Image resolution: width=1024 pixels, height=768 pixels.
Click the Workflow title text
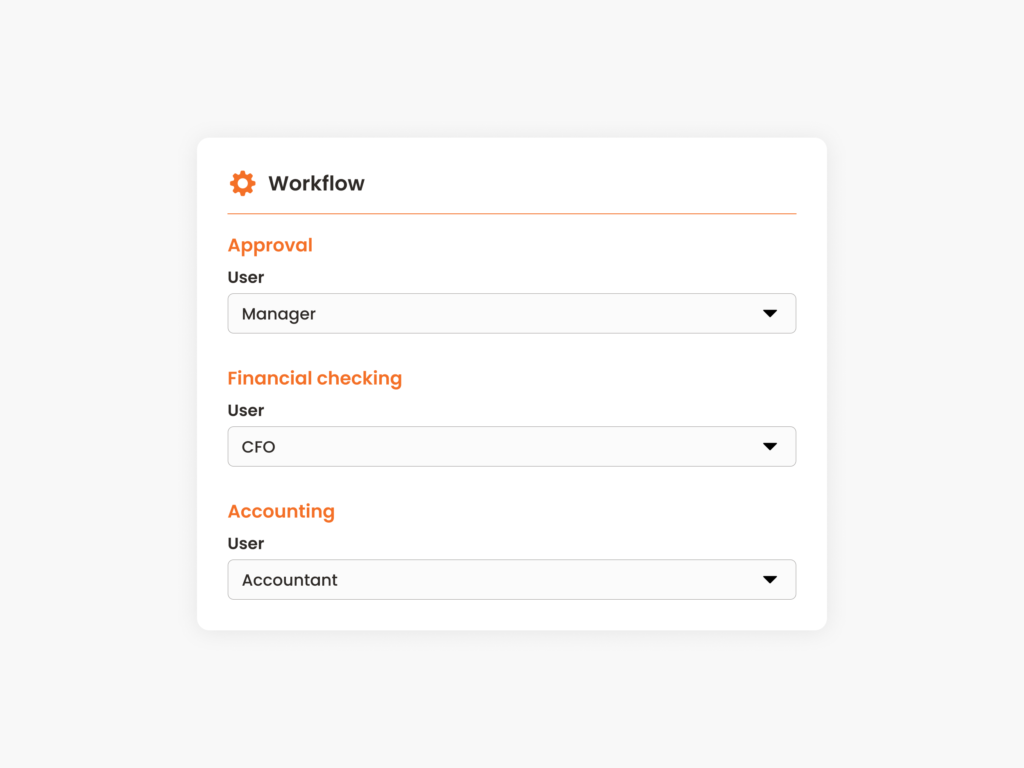click(315, 183)
